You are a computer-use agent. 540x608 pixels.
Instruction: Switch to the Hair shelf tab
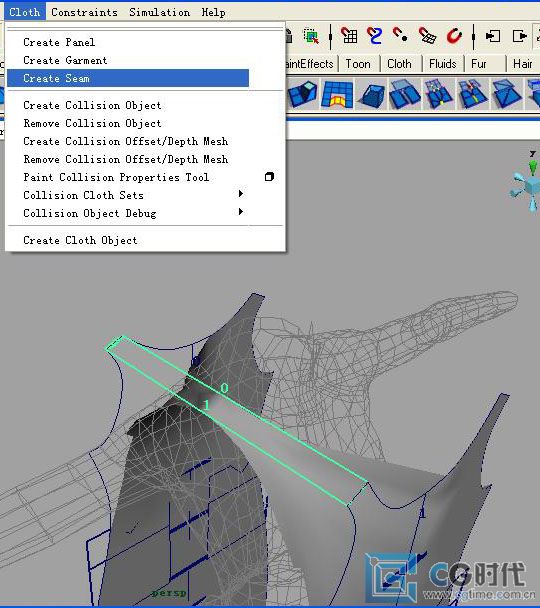[523, 64]
